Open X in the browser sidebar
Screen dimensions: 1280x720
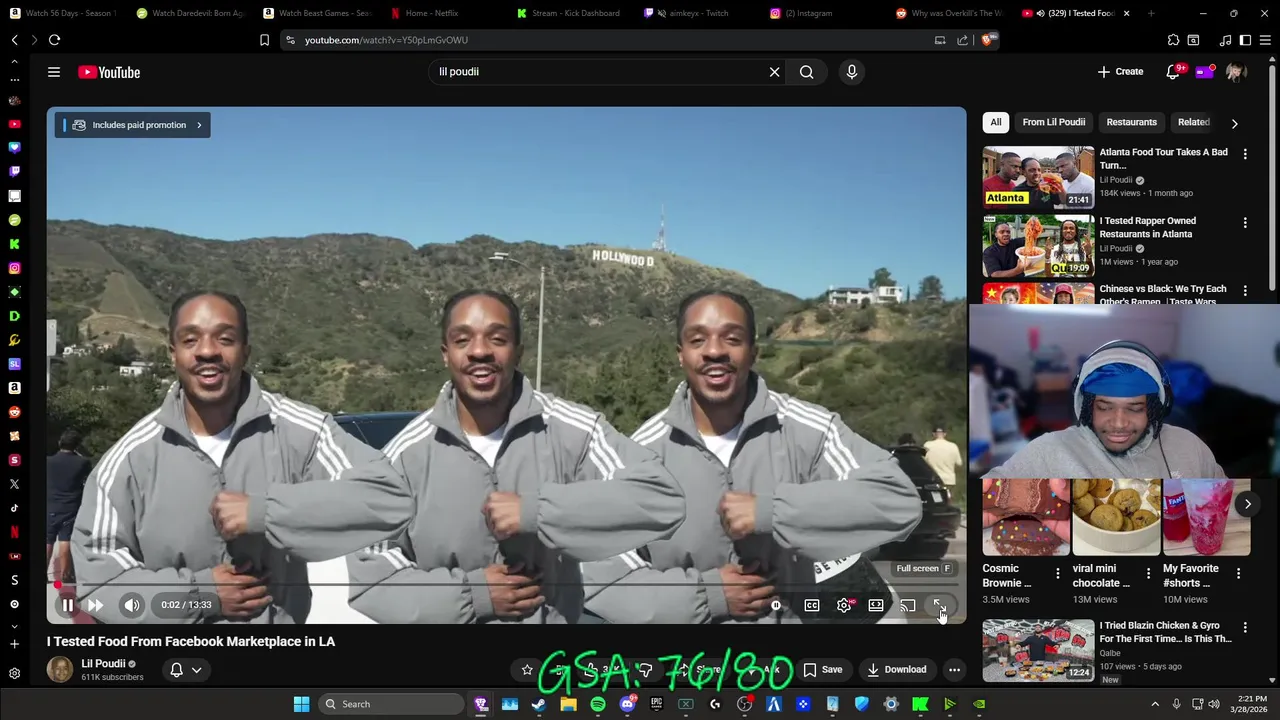pyautogui.click(x=14, y=484)
